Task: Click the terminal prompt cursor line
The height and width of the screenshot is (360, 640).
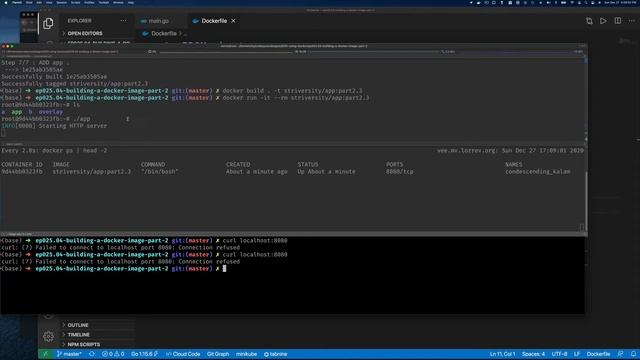Action: click(113, 269)
